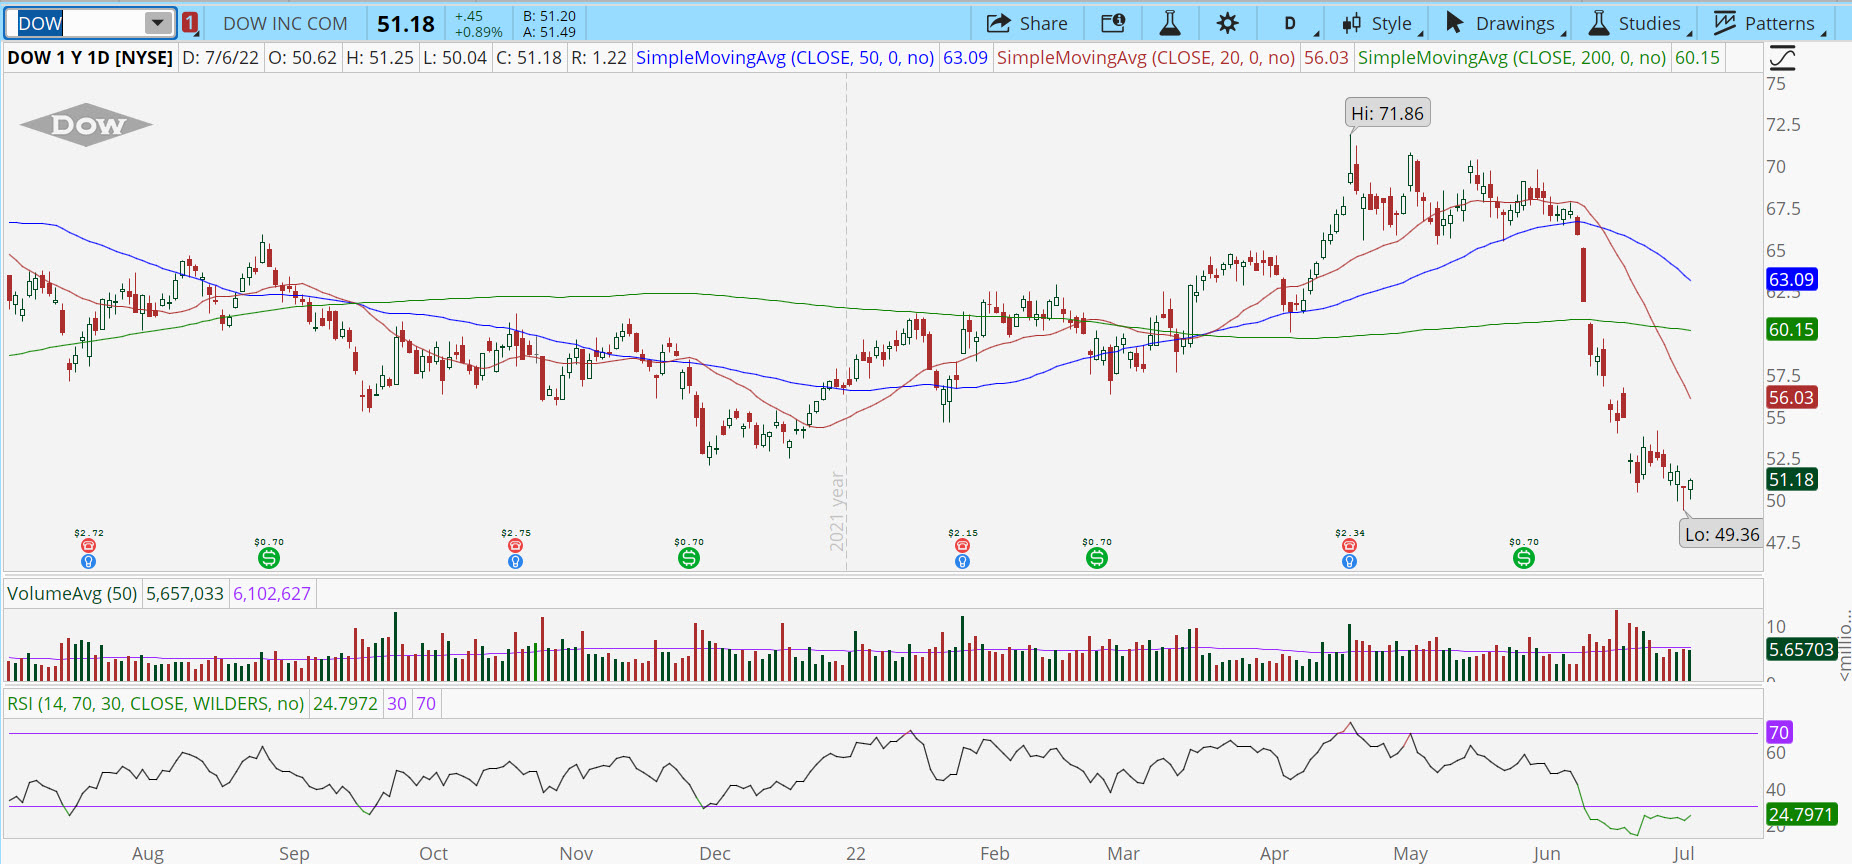1852x864 pixels.
Task: Open the symbol selector dropdown arrow
Action: (x=158, y=23)
